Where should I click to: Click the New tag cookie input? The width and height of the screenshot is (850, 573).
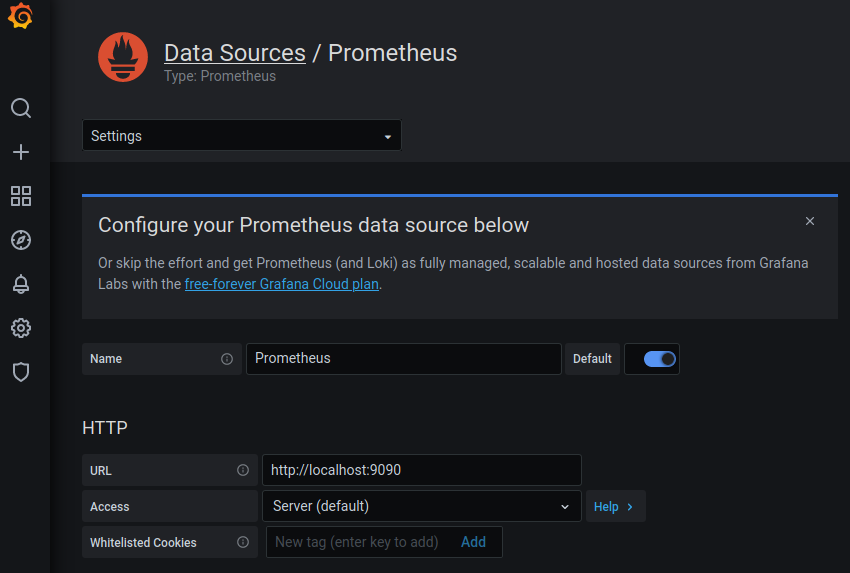(x=357, y=542)
